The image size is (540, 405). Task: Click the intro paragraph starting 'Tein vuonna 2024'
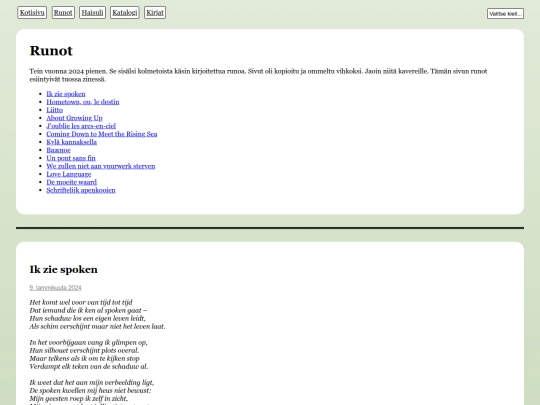click(258, 75)
